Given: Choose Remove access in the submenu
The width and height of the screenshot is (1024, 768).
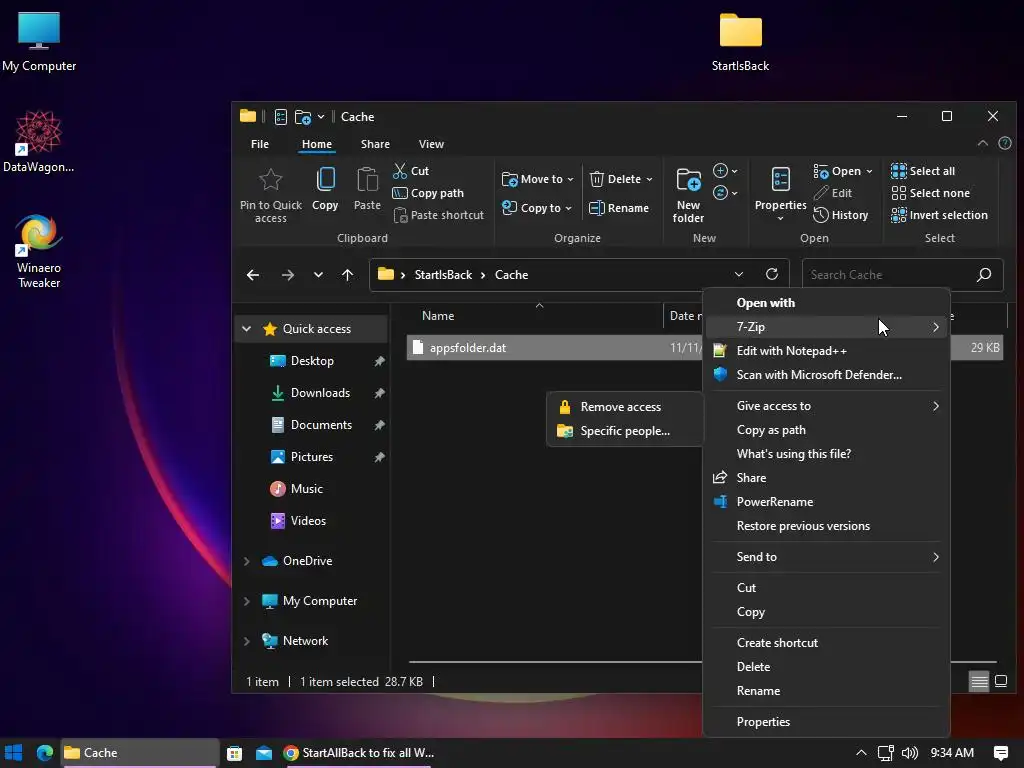Looking at the screenshot, I should point(625,407).
